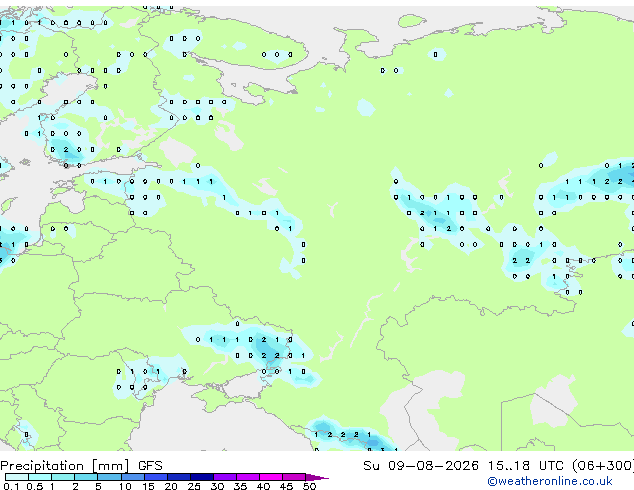Click the legend label '30'
This screenshot has width=634, height=490.
point(217,486)
